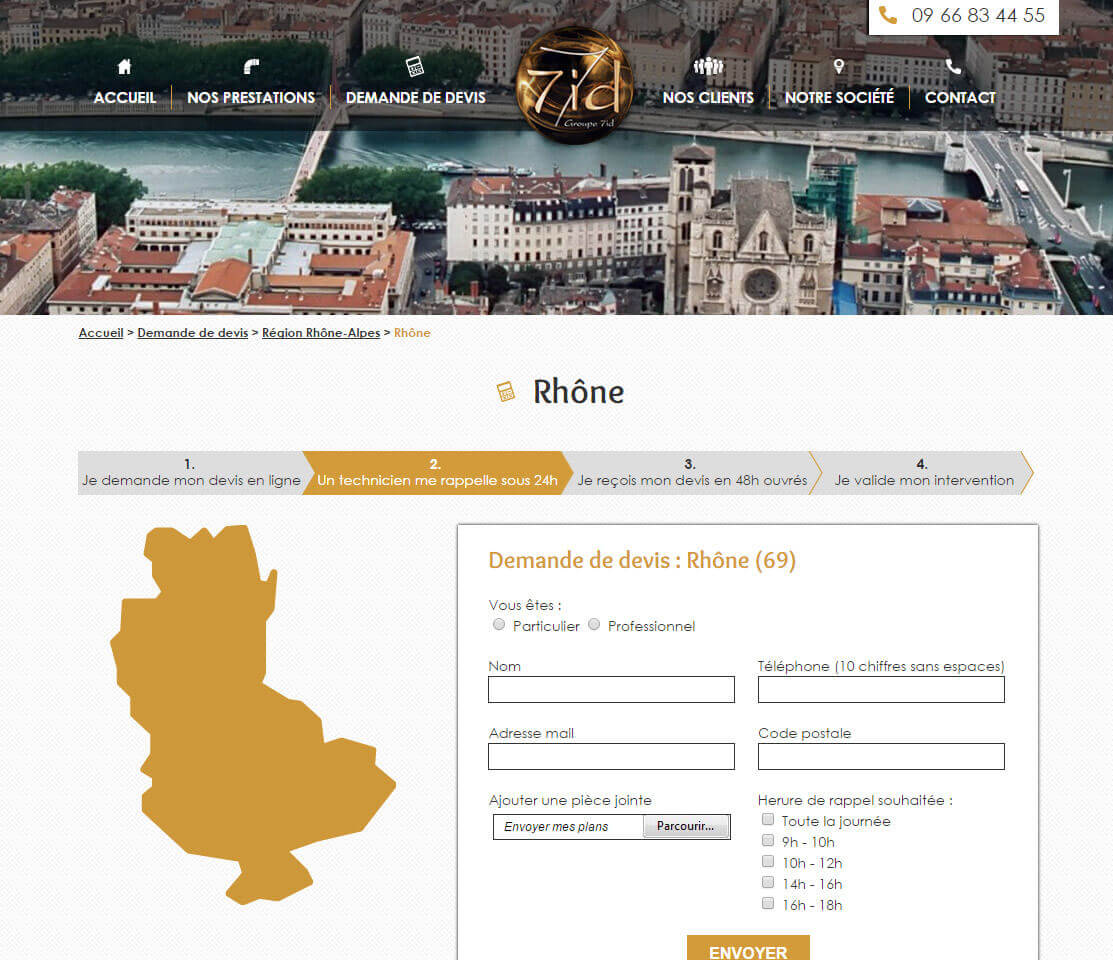Follow the Région Rhône-Alpes breadcrumb link

tap(321, 333)
